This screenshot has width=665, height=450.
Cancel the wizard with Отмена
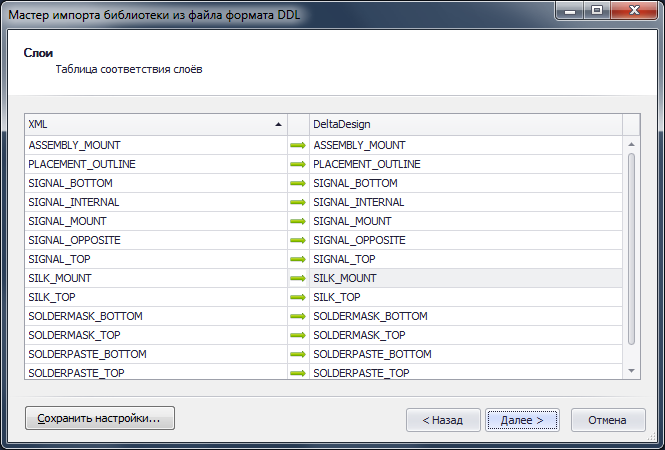(x=608, y=420)
